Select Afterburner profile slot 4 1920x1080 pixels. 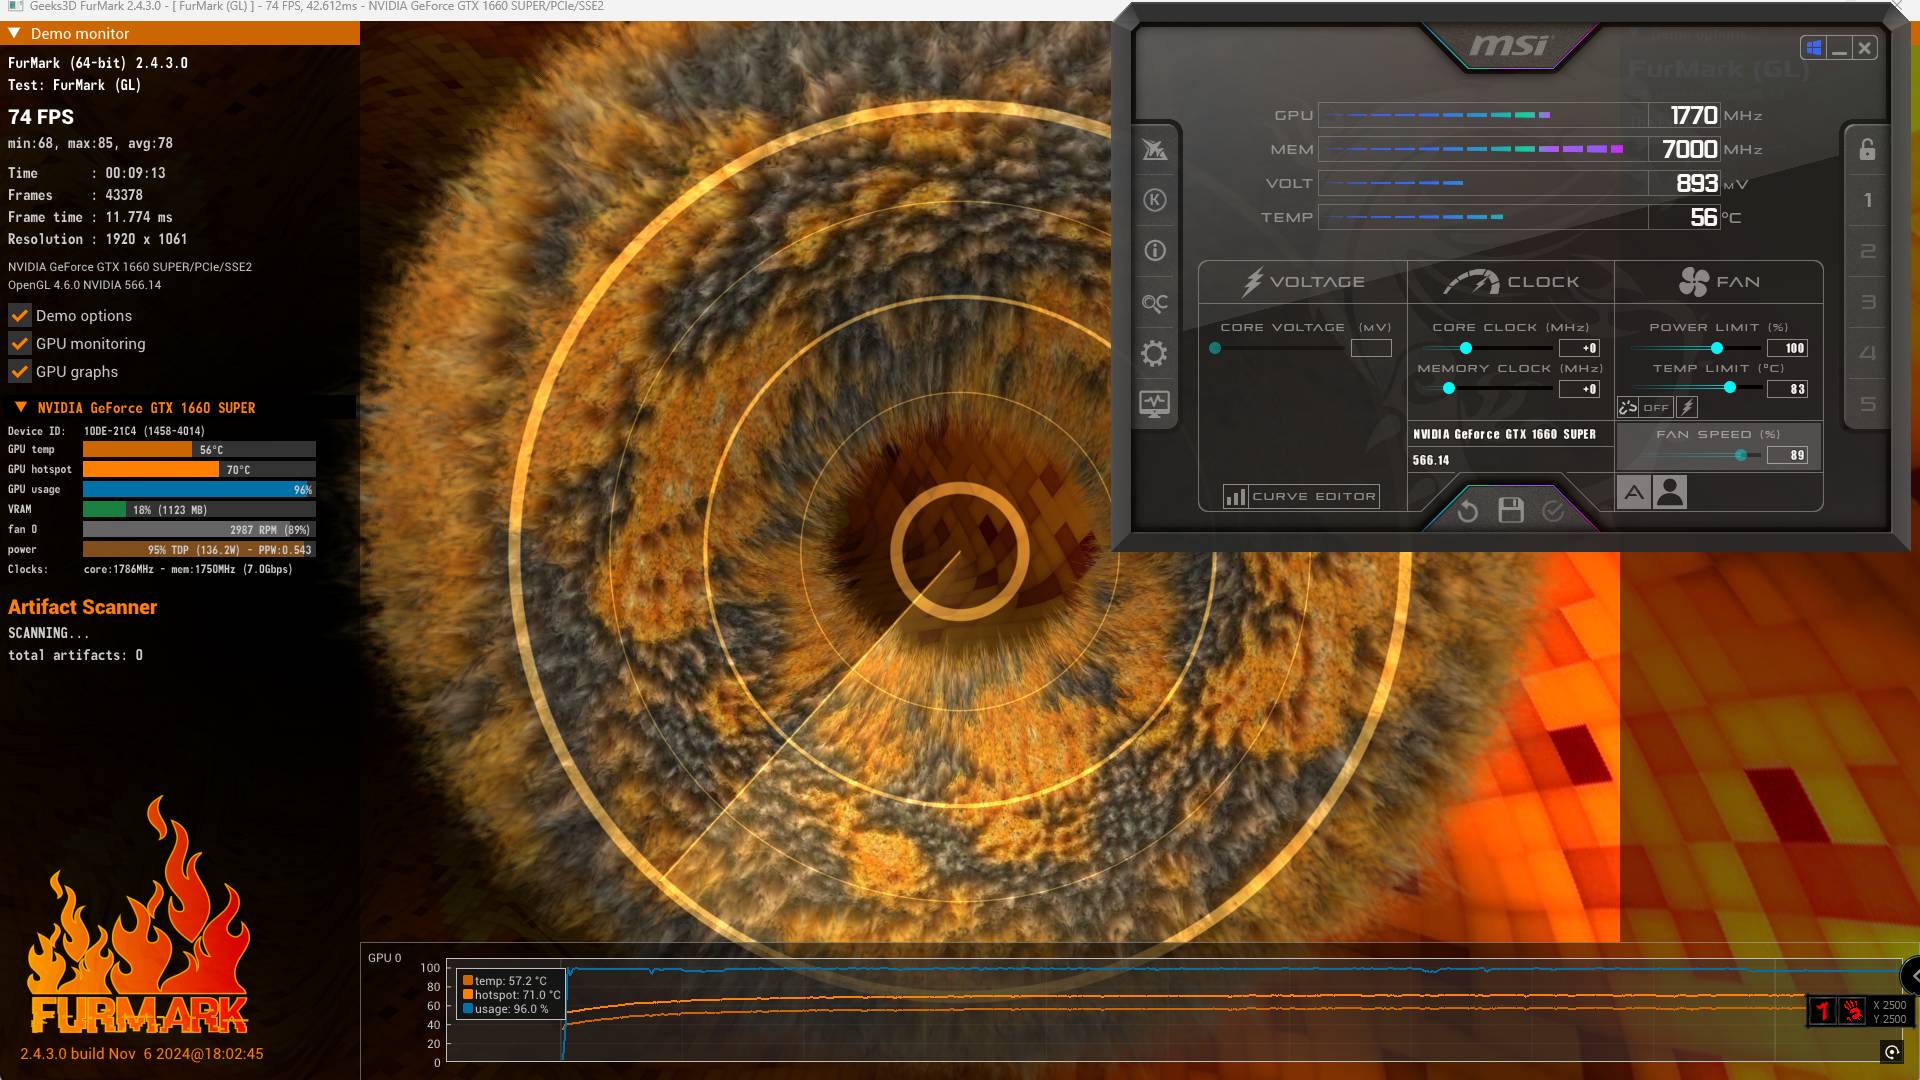click(x=1867, y=353)
